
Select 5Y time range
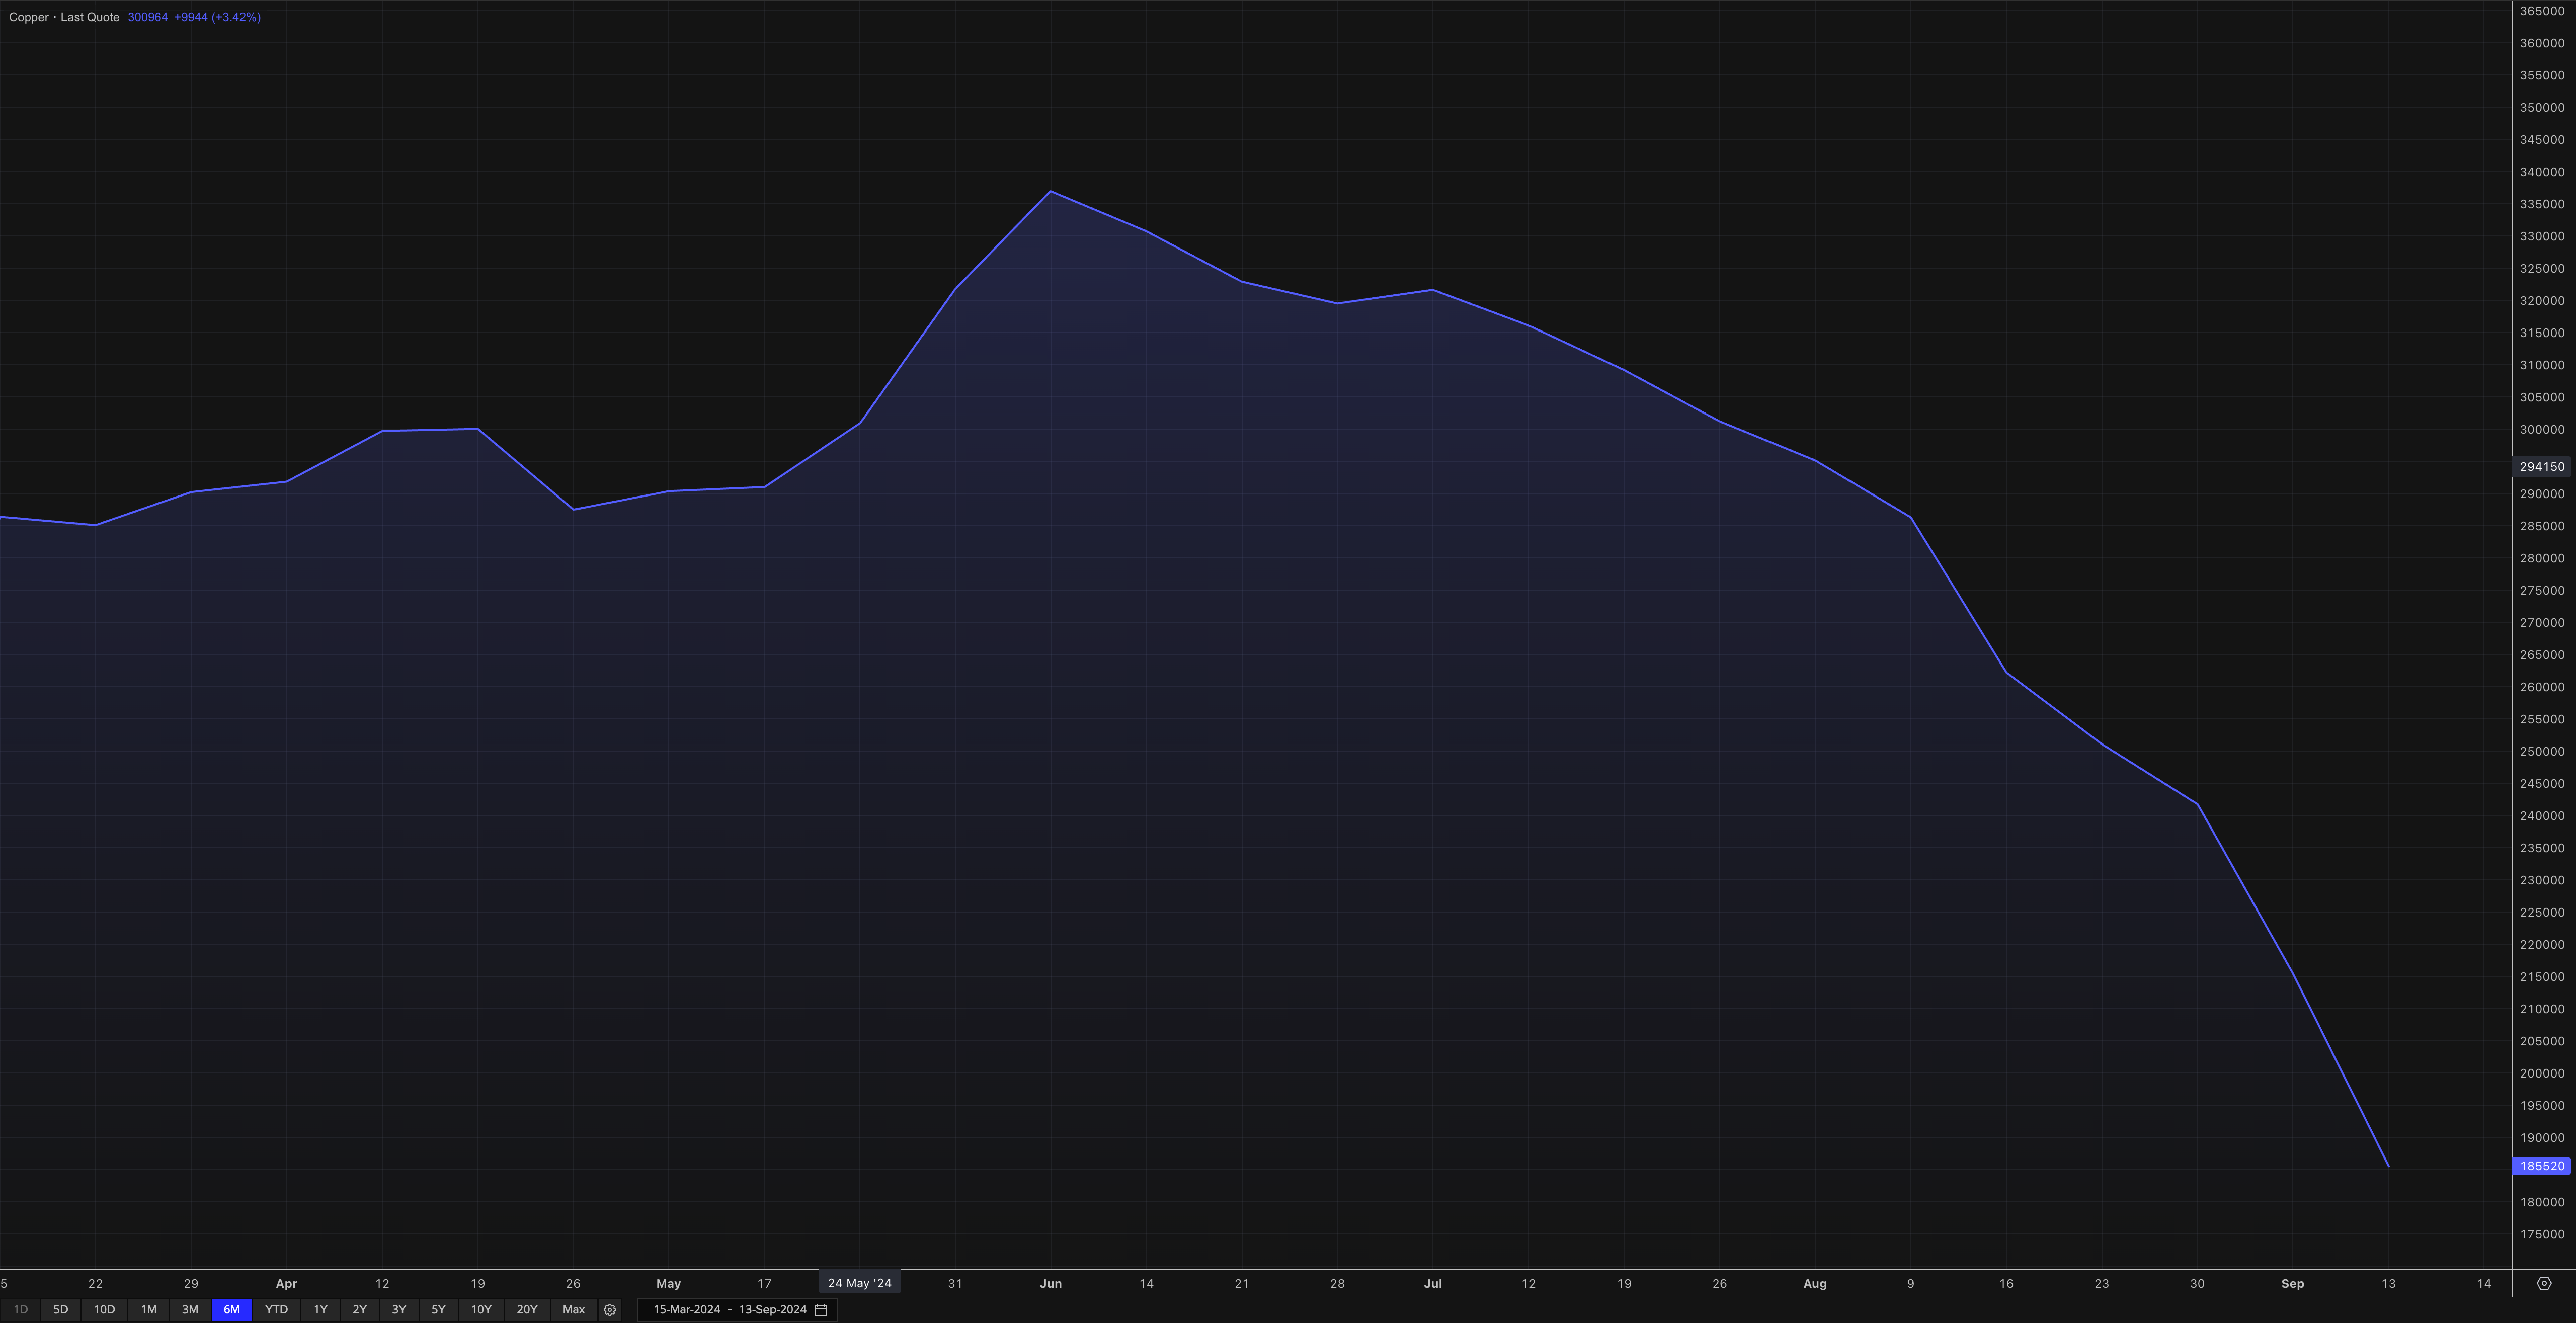pyautogui.click(x=438, y=1310)
